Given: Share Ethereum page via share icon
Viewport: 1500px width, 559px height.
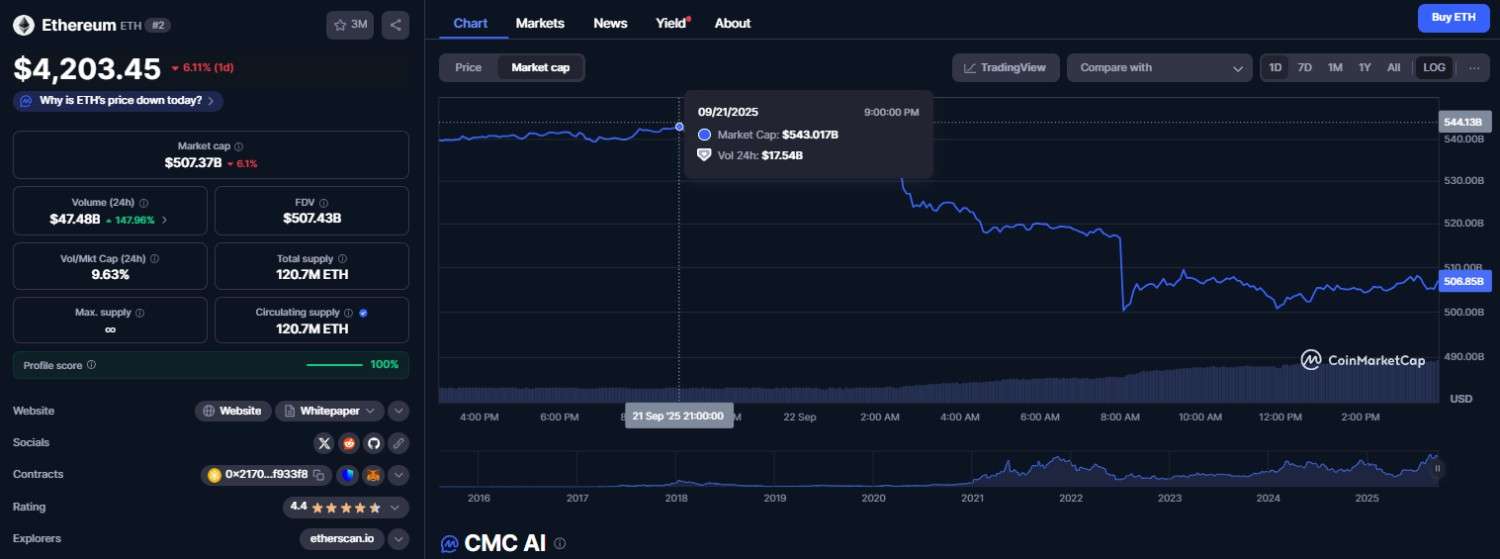Looking at the screenshot, I should 395,25.
